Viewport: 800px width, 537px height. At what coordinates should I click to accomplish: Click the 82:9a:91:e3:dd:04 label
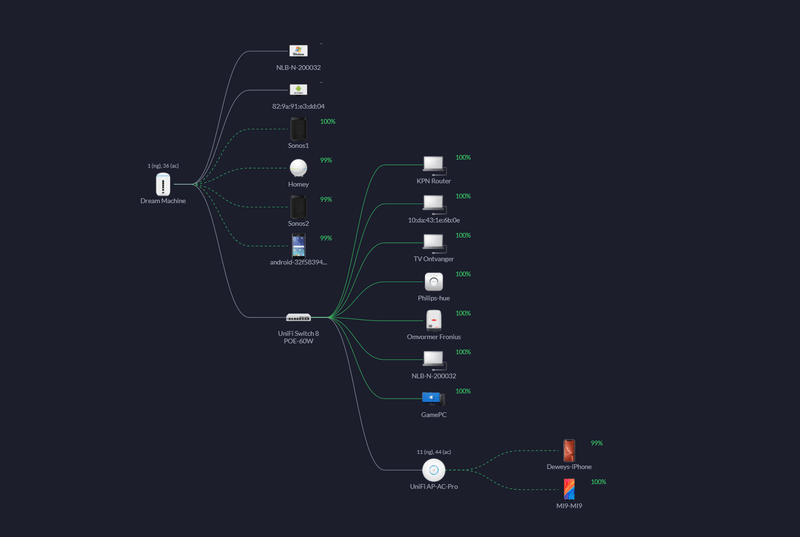298,106
